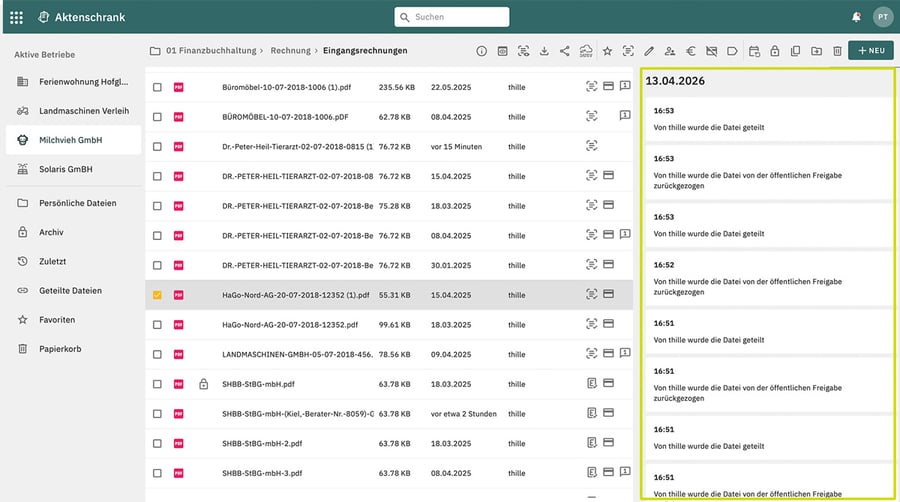Select the checkbox for HaGo-Nord-AG-20-07-2018-12352.pdf
Screen dimensions: 900x502
click(157, 325)
